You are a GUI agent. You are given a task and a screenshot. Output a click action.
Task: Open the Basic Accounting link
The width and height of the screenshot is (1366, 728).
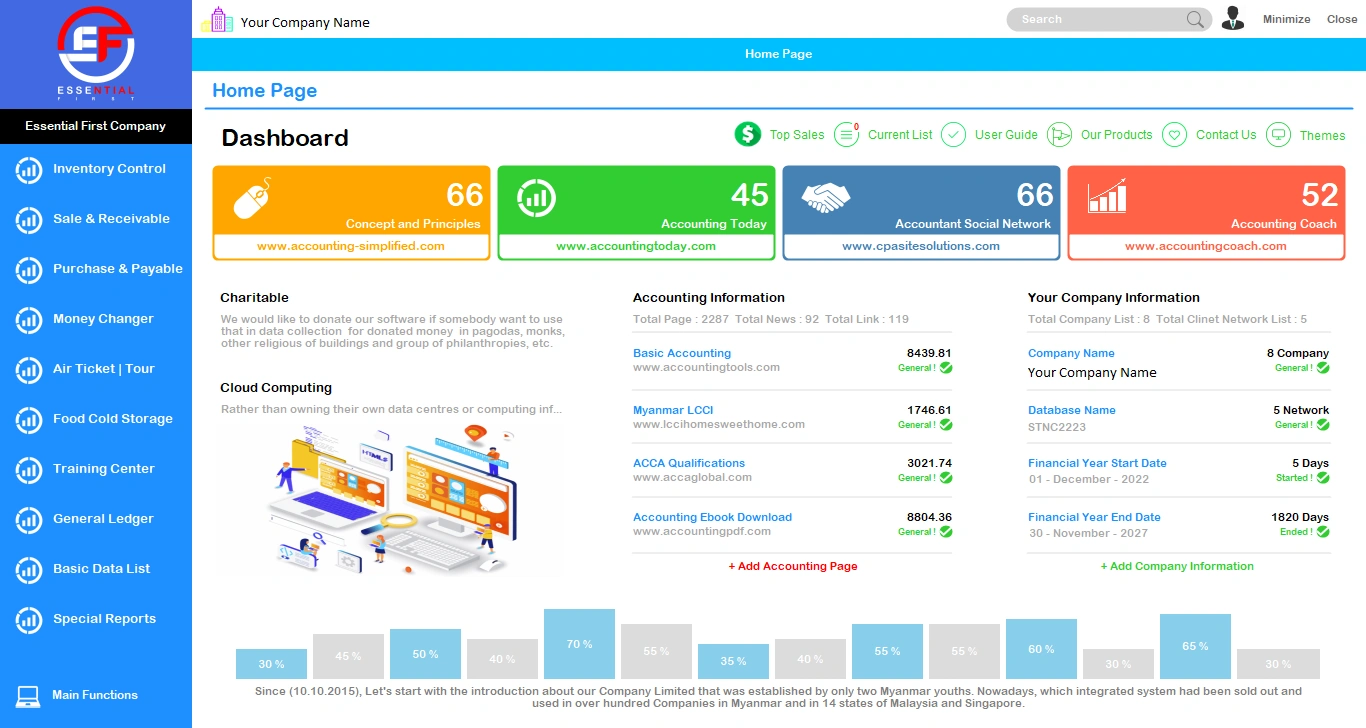[682, 353]
